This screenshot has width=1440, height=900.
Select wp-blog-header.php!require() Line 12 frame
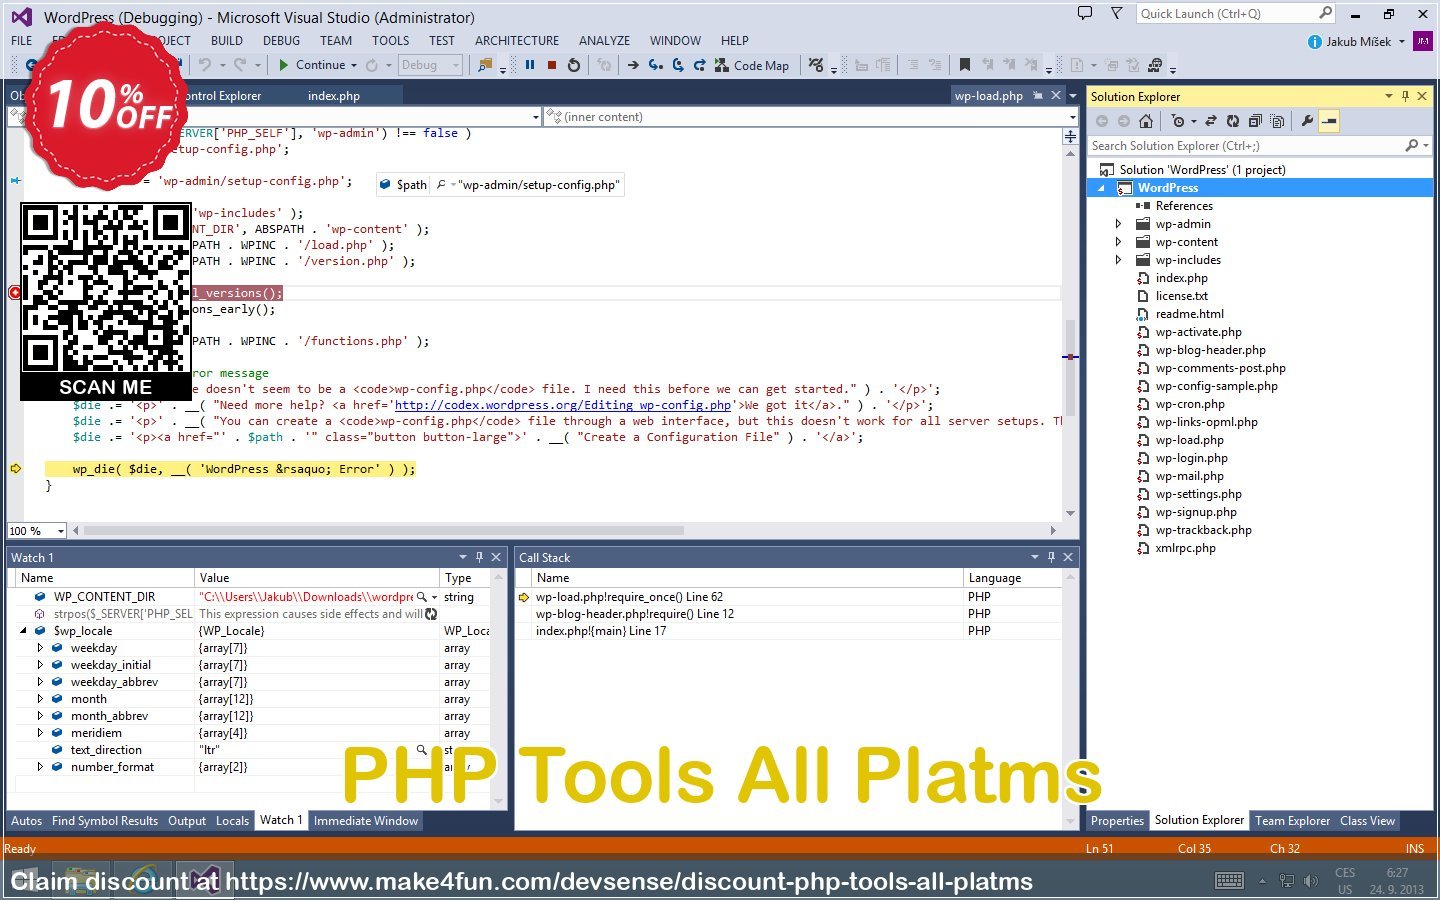[x=635, y=614]
